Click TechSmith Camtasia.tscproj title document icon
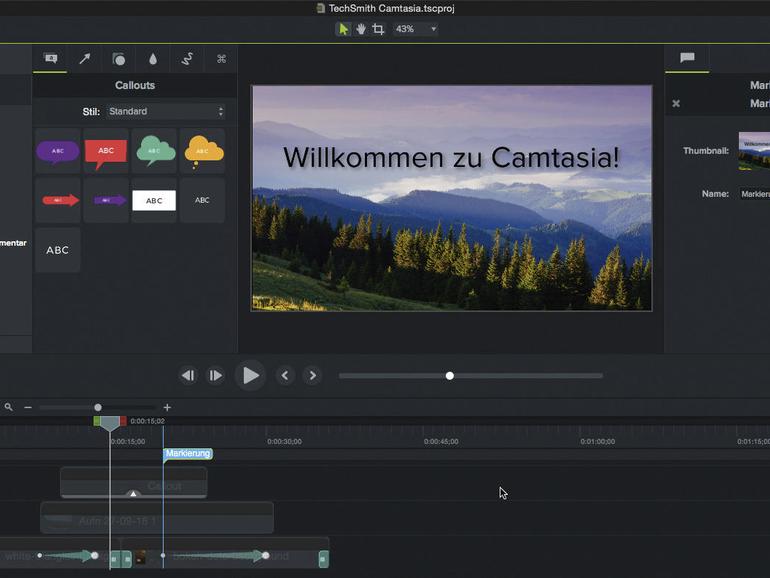Image resolution: width=770 pixels, height=578 pixels. point(321,8)
